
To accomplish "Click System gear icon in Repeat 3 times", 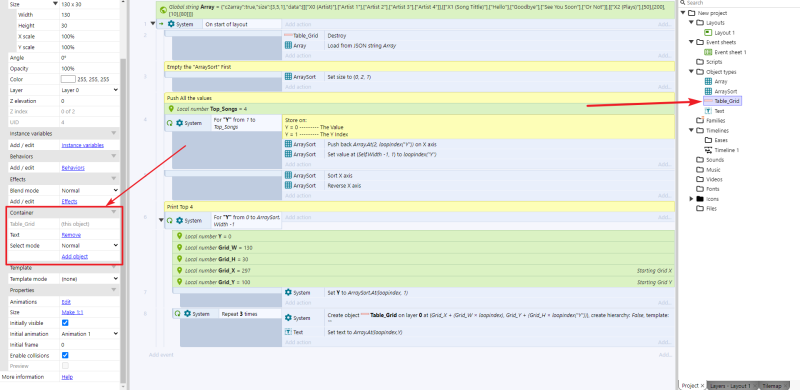I will [187, 314].
